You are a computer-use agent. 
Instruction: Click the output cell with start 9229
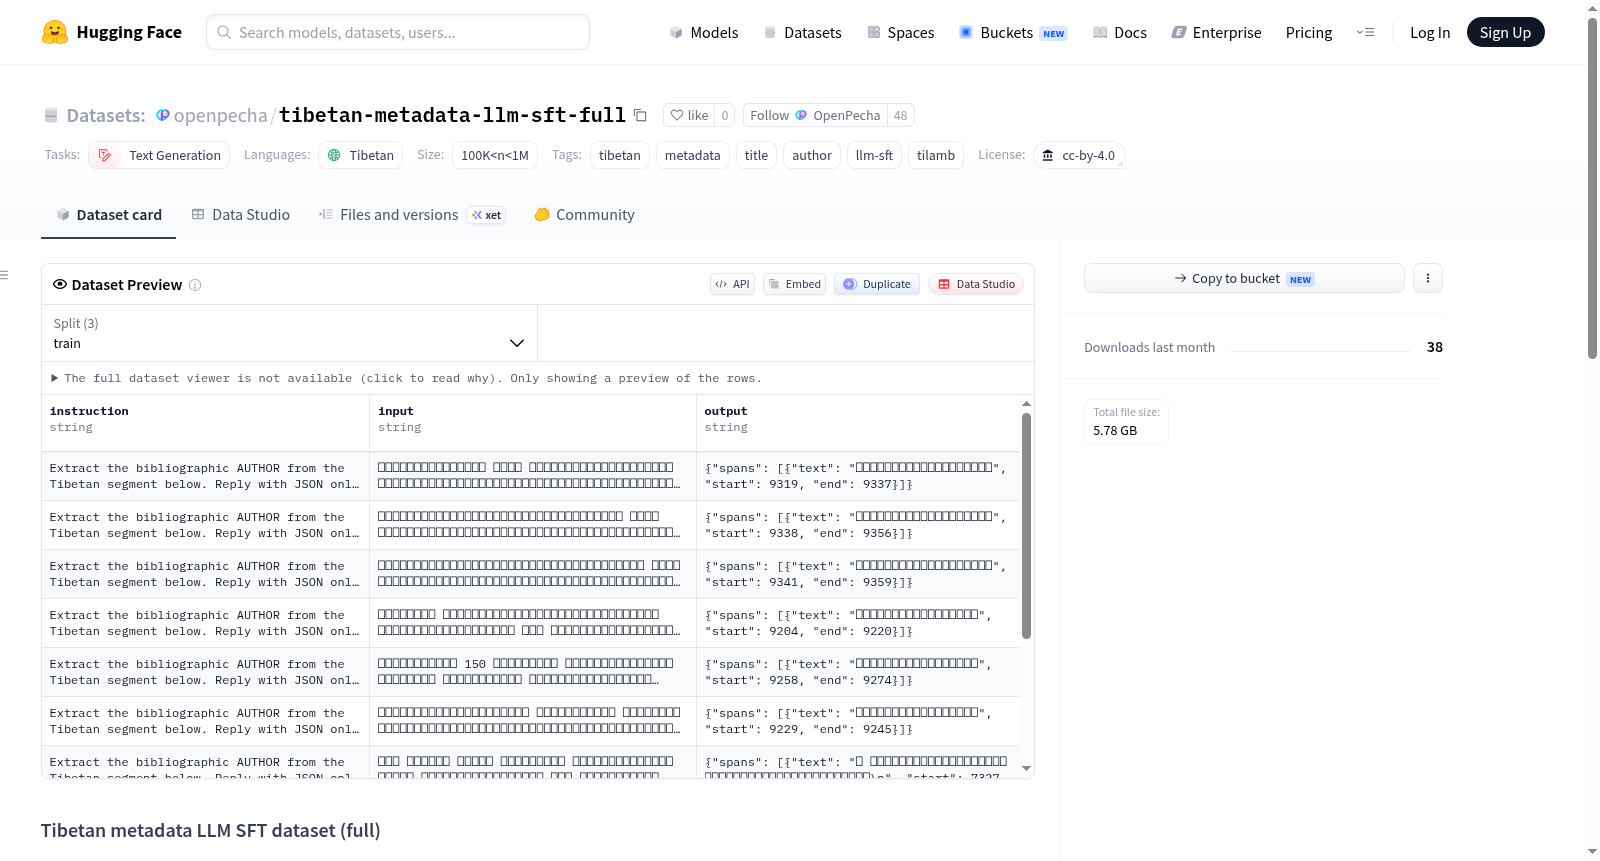click(x=857, y=721)
